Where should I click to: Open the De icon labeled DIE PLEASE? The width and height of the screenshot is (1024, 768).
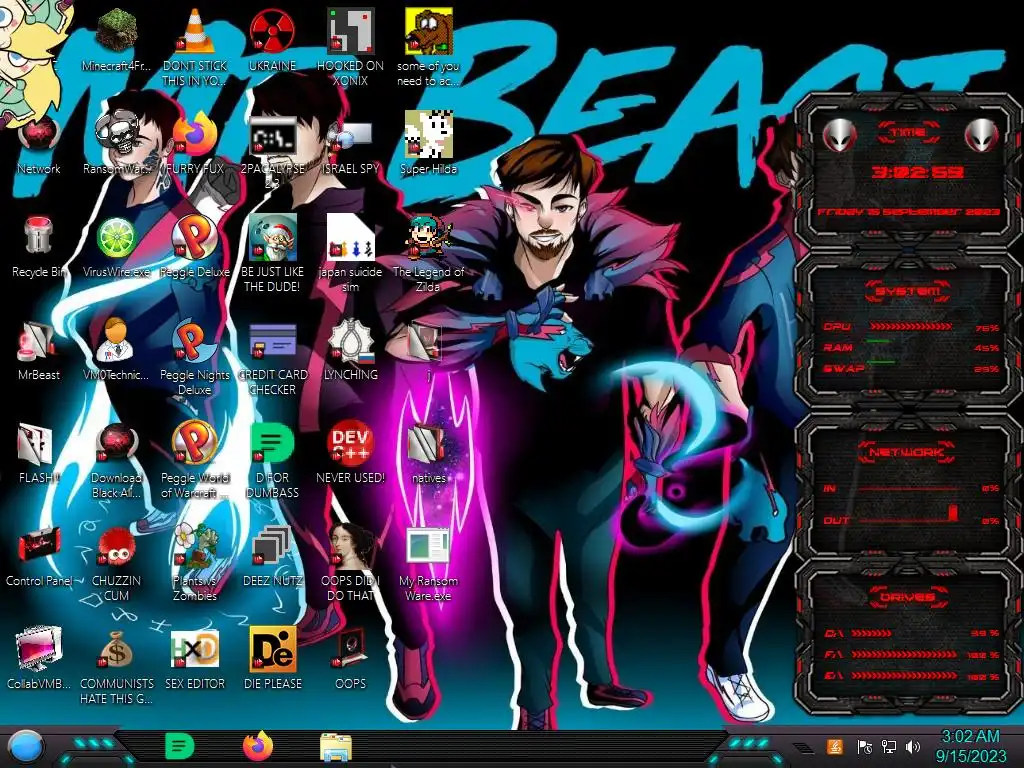pyautogui.click(x=272, y=649)
